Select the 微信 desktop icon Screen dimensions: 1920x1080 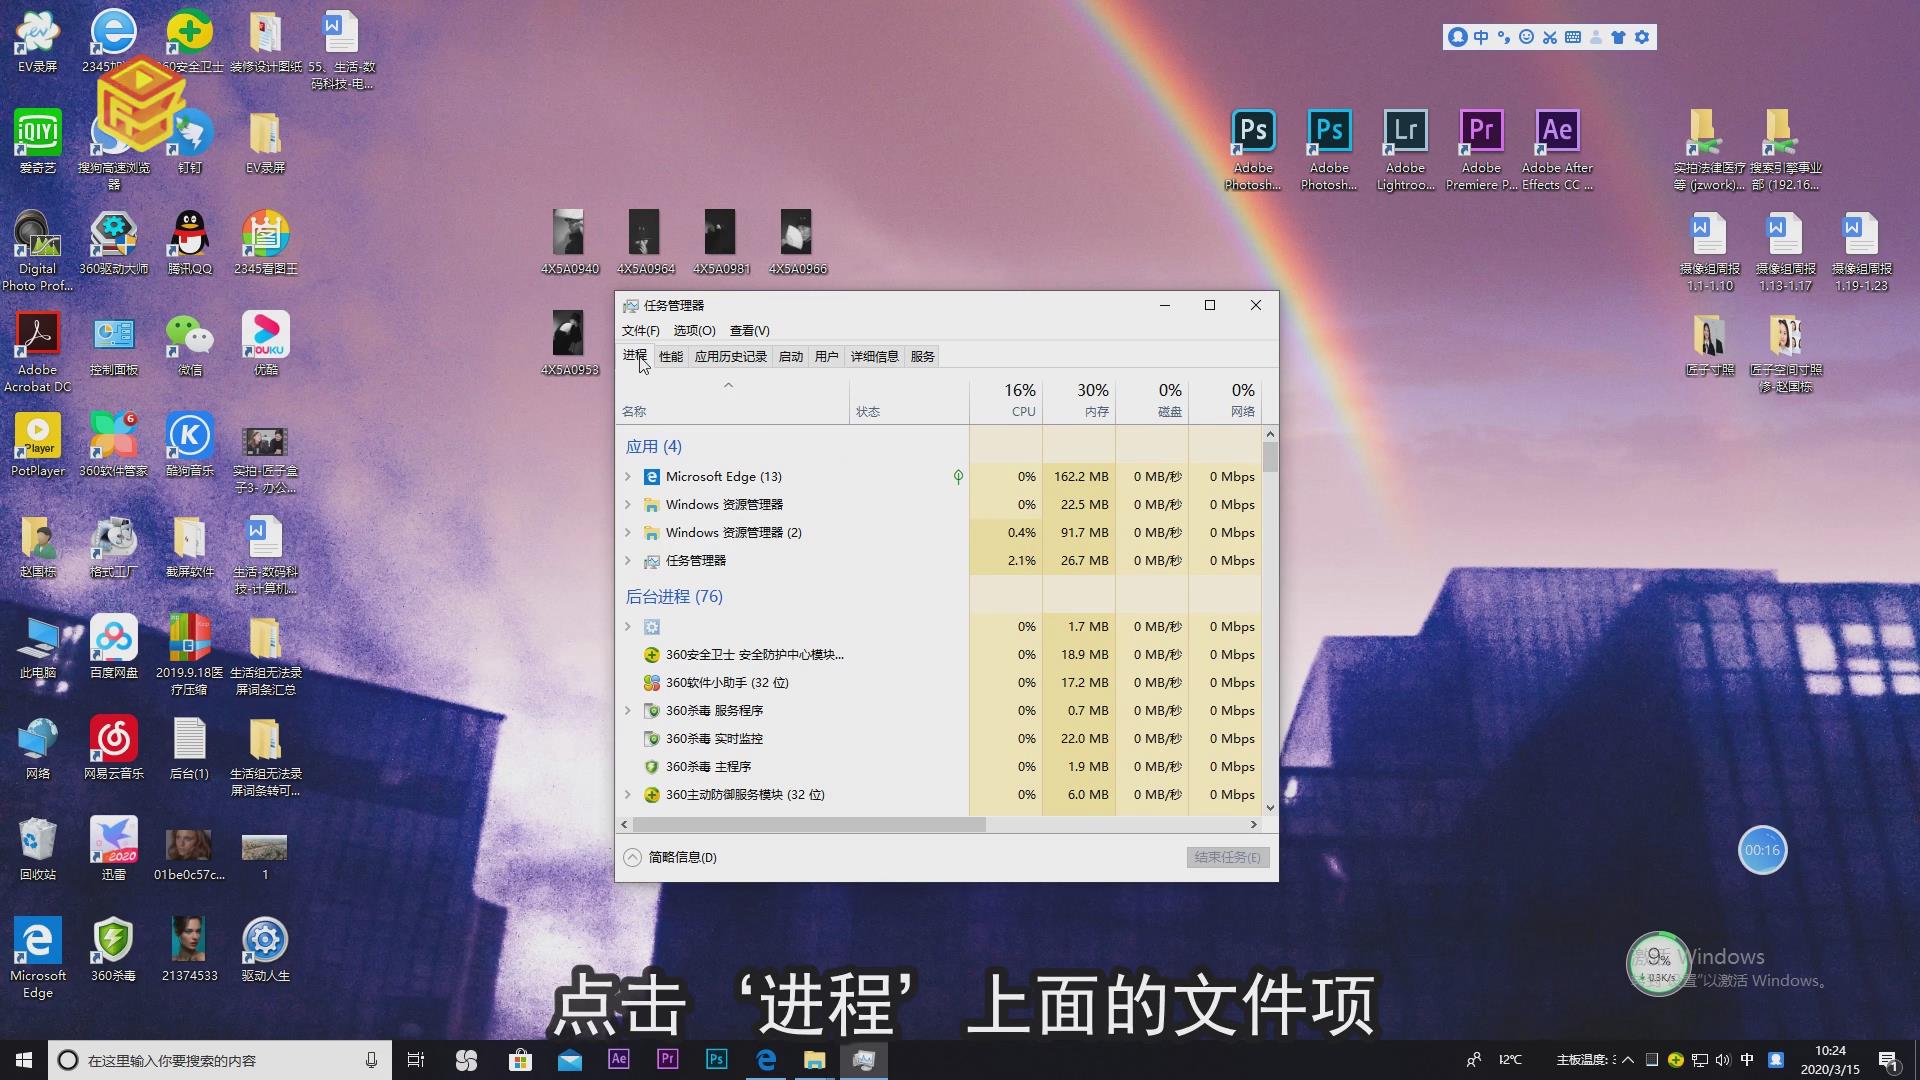coord(190,344)
